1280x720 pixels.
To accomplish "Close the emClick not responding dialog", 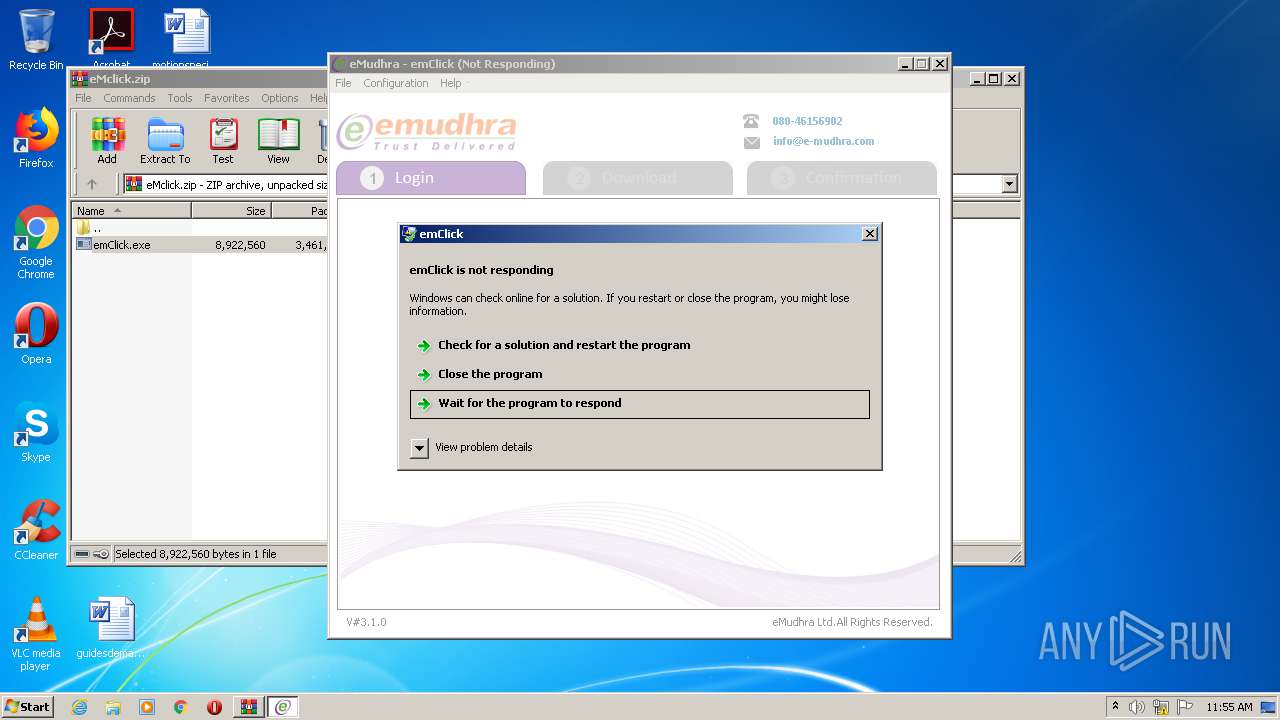I will pos(869,233).
